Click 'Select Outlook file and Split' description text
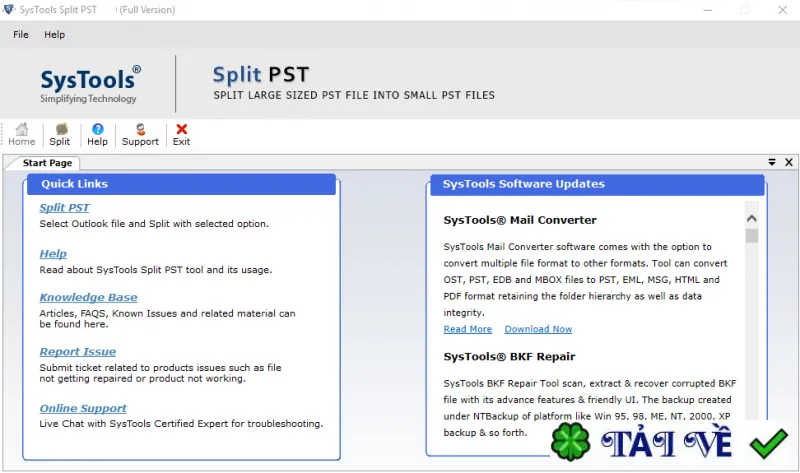 click(x=154, y=223)
